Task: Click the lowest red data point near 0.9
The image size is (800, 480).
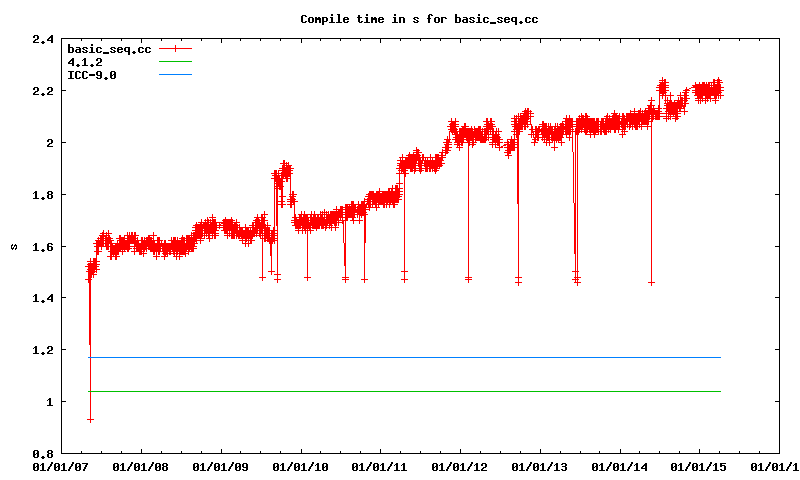Action: click(90, 420)
